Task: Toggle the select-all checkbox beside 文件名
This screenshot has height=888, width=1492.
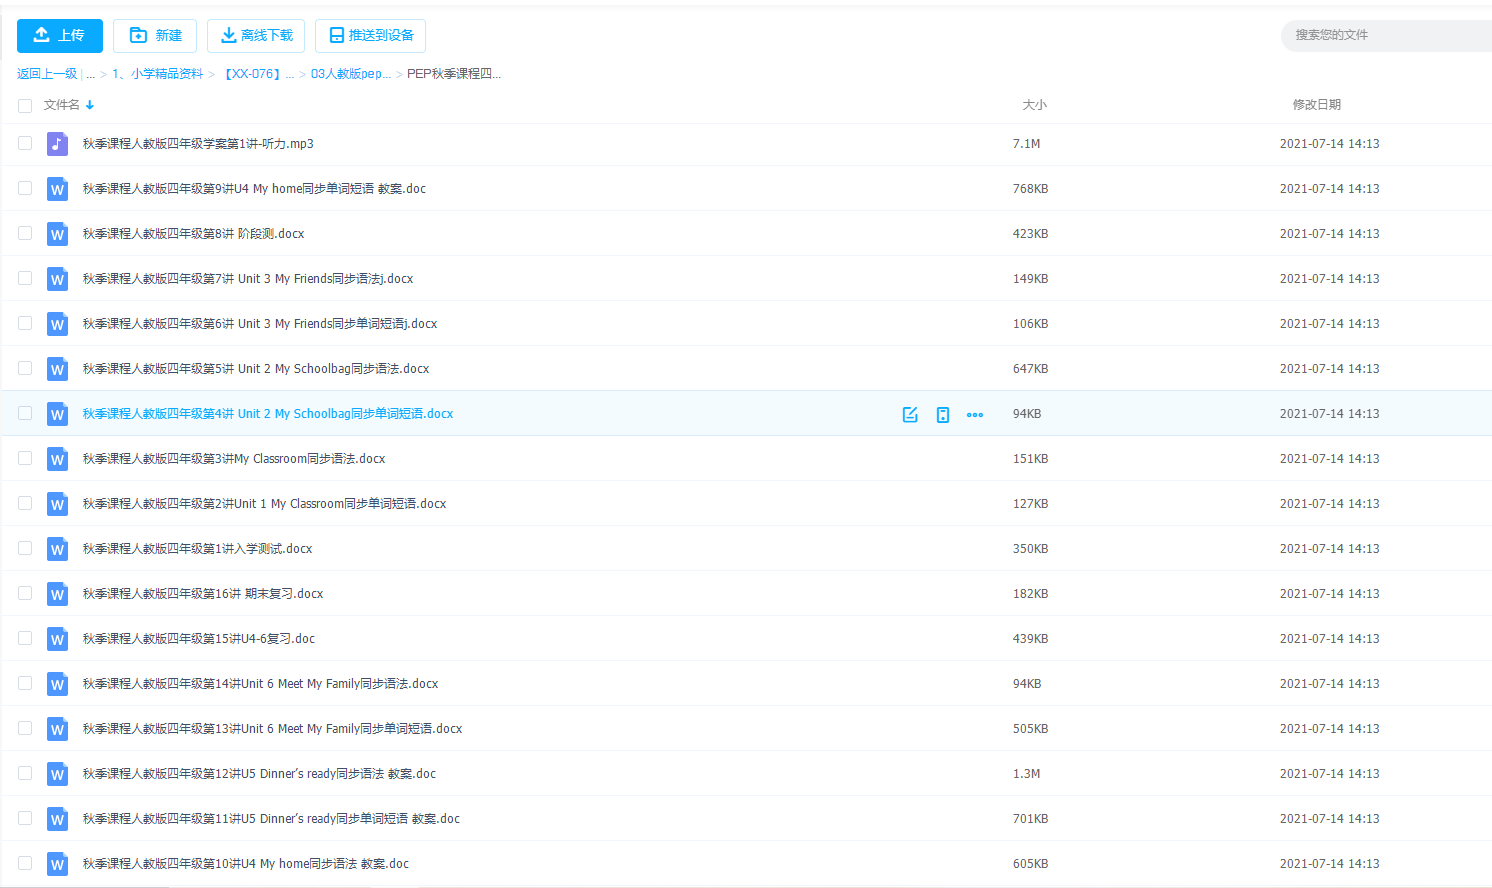Action: 25,105
